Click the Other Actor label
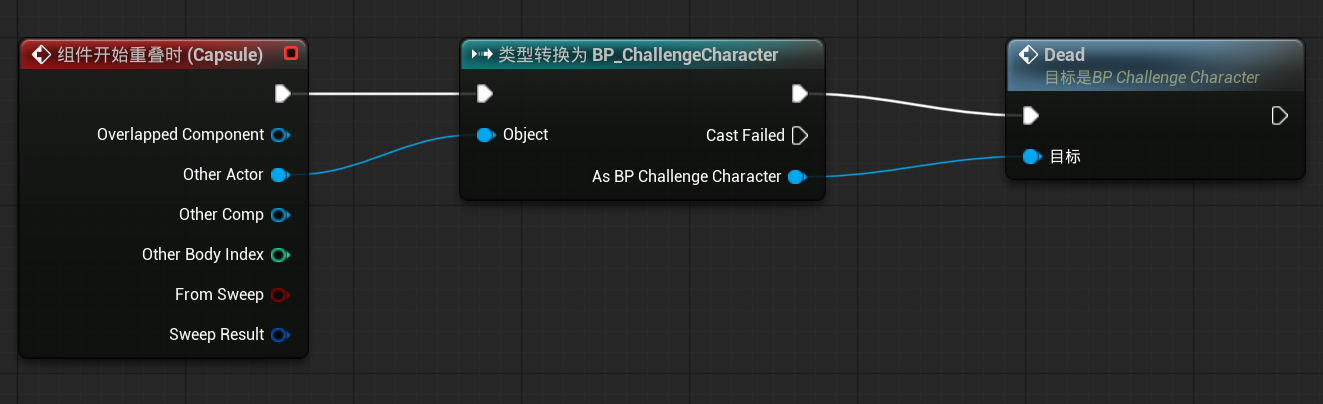Image resolution: width=1323 pixels, height=404 pixels. coord(223,174)
